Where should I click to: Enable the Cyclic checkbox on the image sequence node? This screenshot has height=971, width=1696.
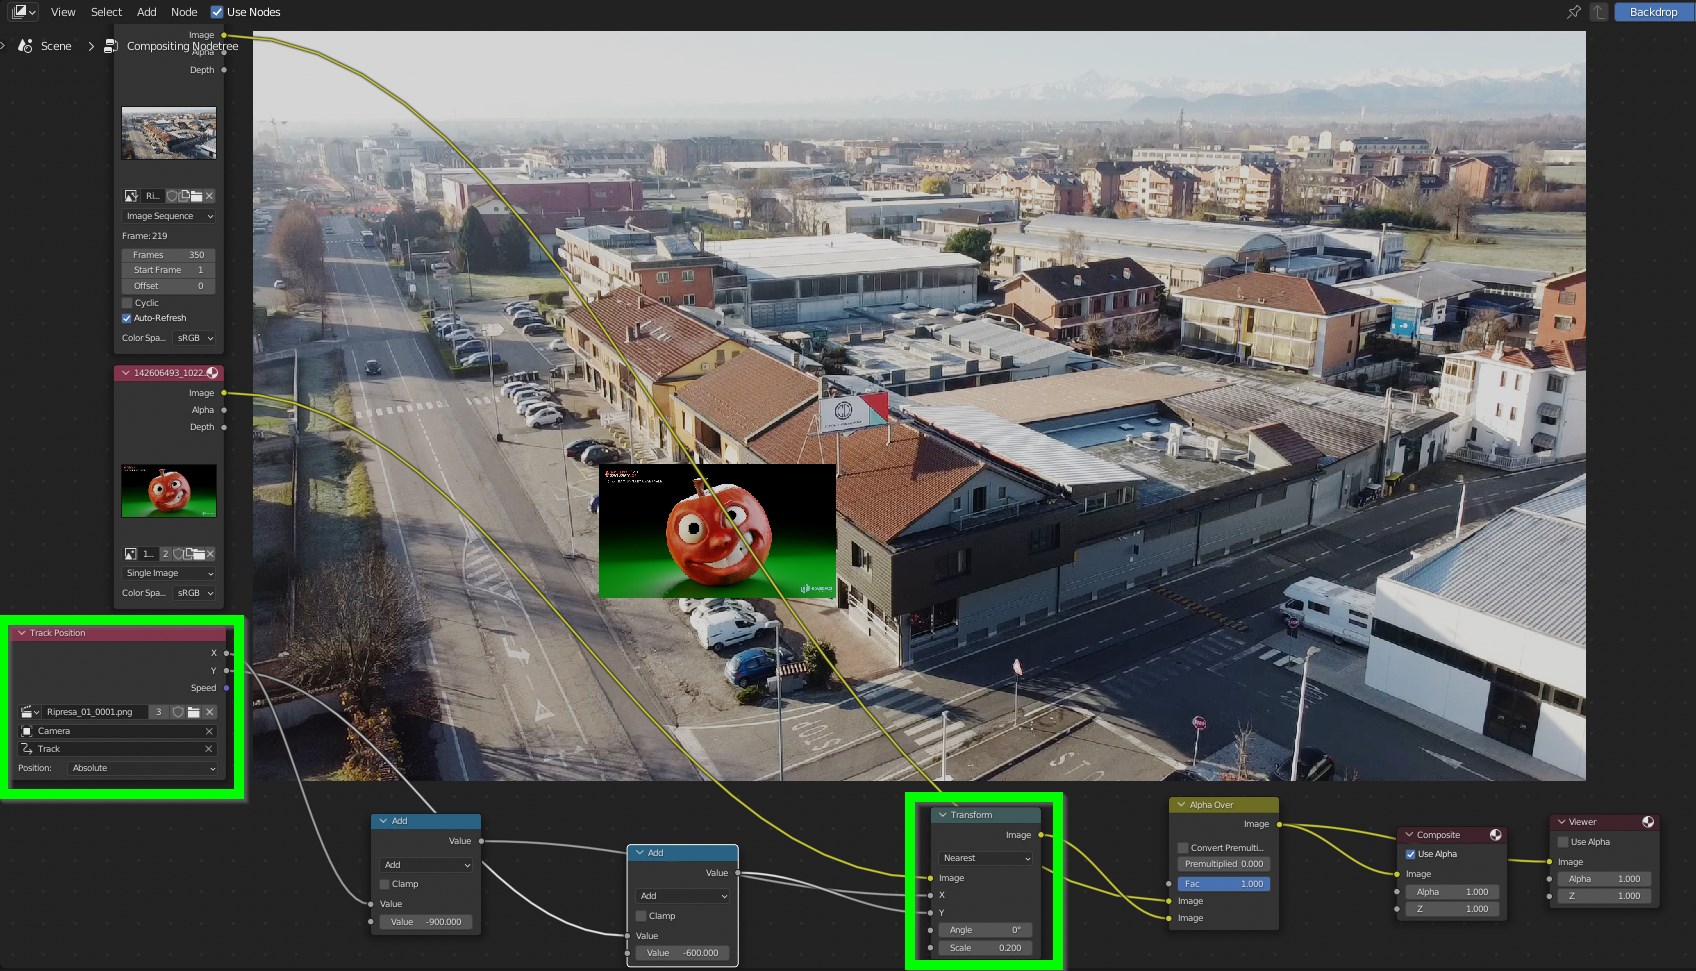(x=127, y=302)
